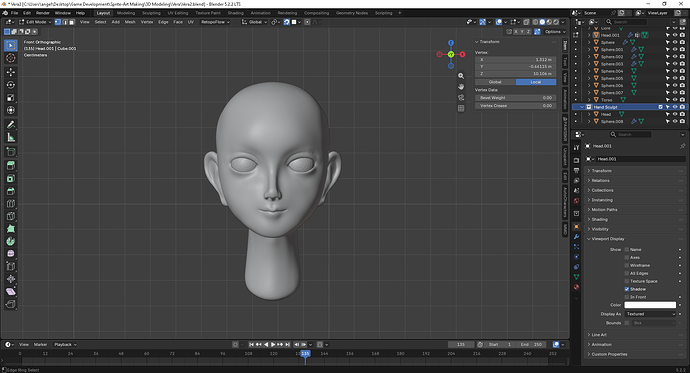The height and width of the screenshot is (373, 690).
Task: Enable the In Front checkbox
Action: point(627,297)
